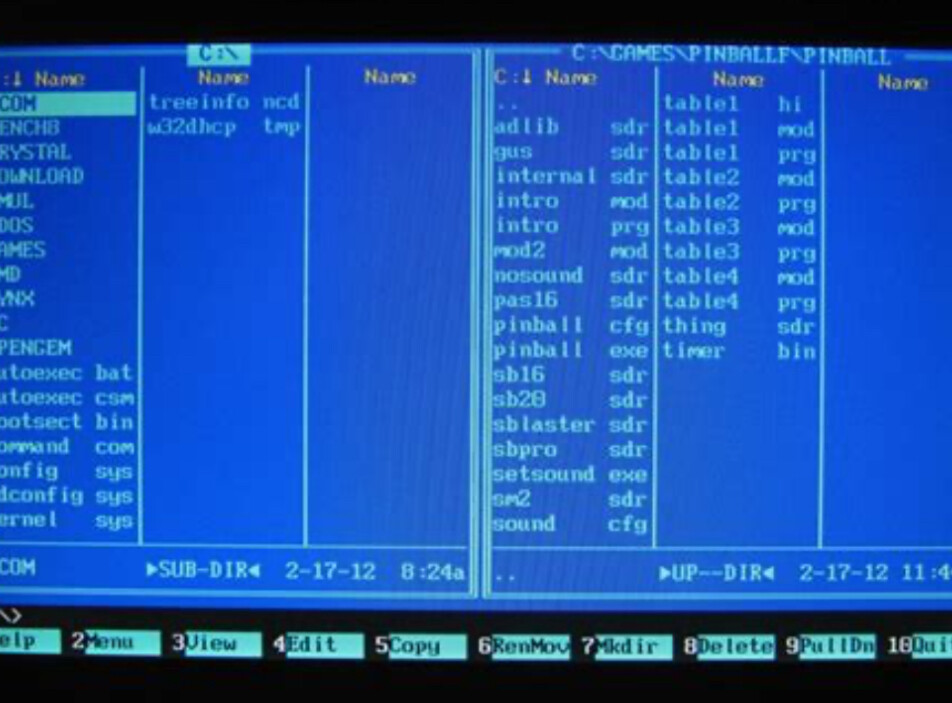952x703 pixels.
Task: Select timer bin file
Action: pyautogui.click(x=739, y=351)
